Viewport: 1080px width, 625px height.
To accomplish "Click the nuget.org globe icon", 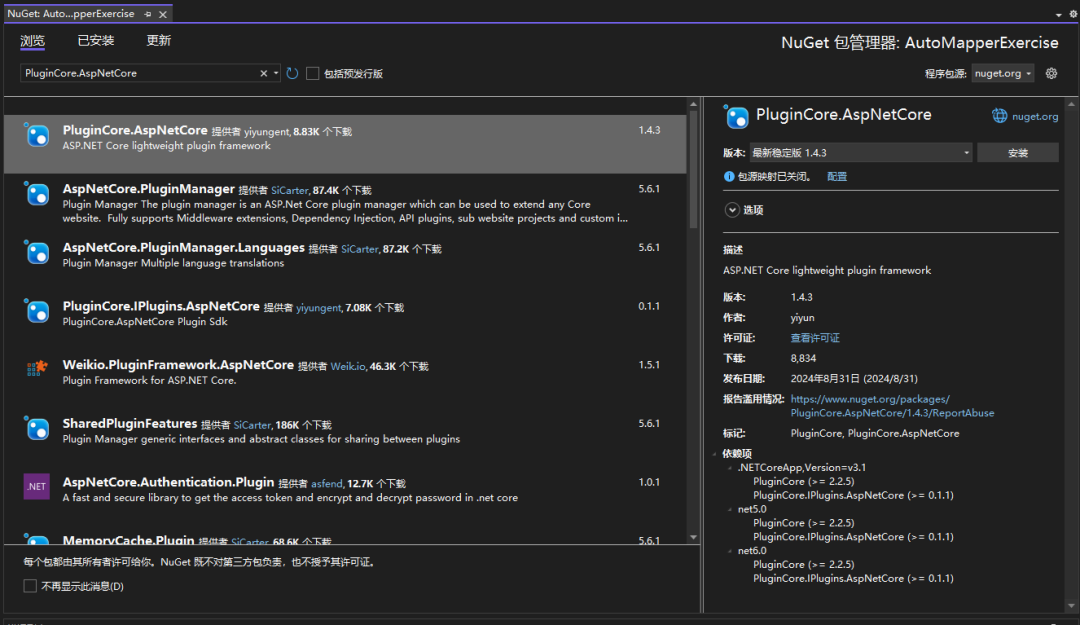I will point(999,116).
